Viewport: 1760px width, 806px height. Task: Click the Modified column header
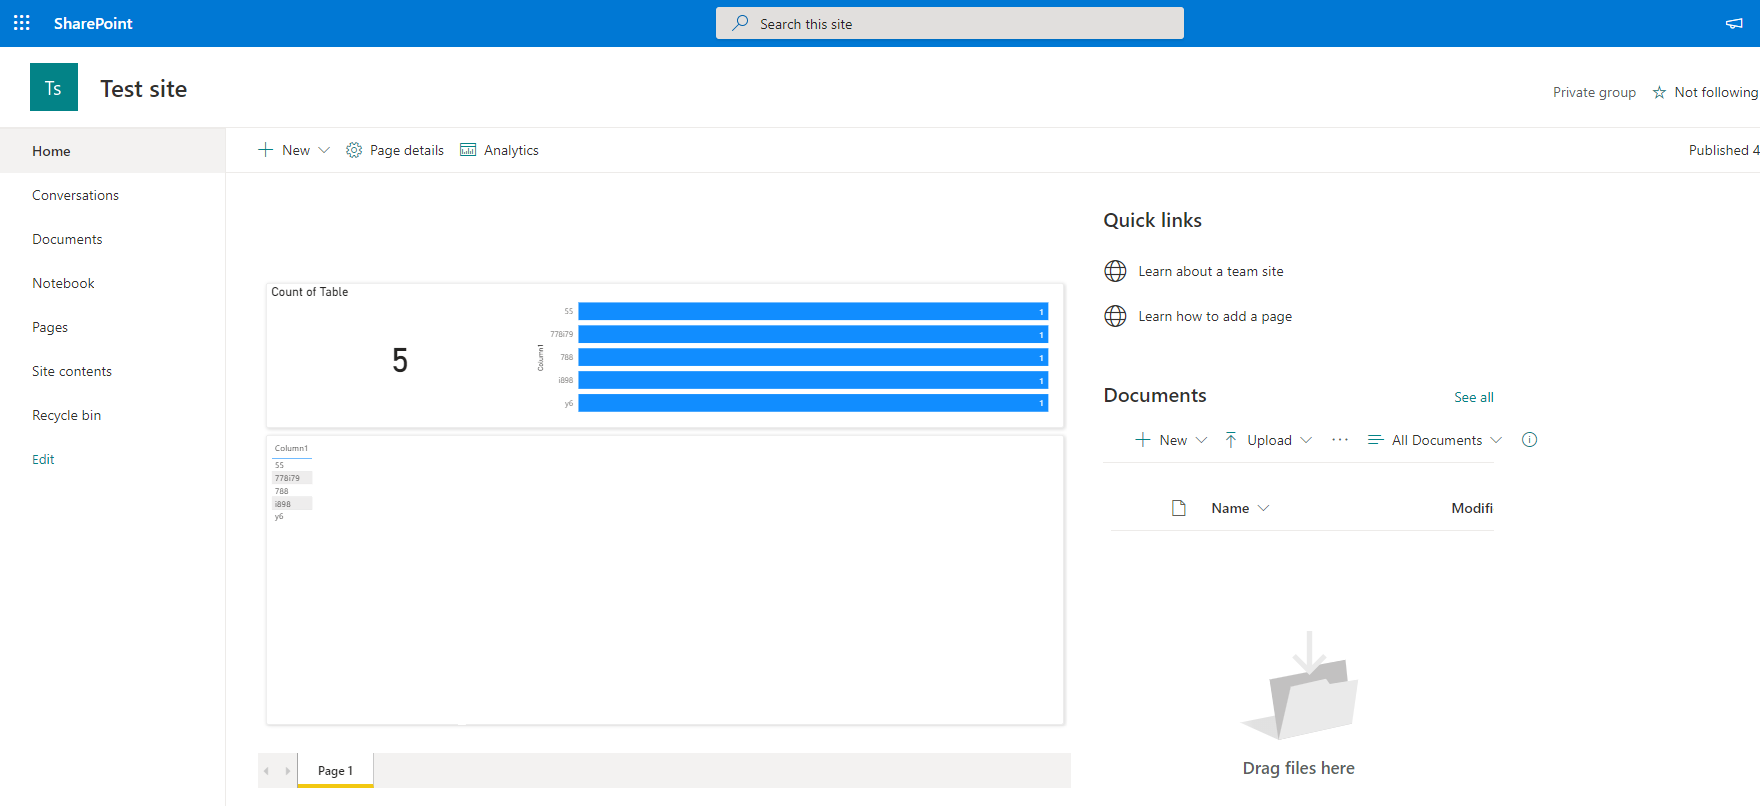(1472, 508)
